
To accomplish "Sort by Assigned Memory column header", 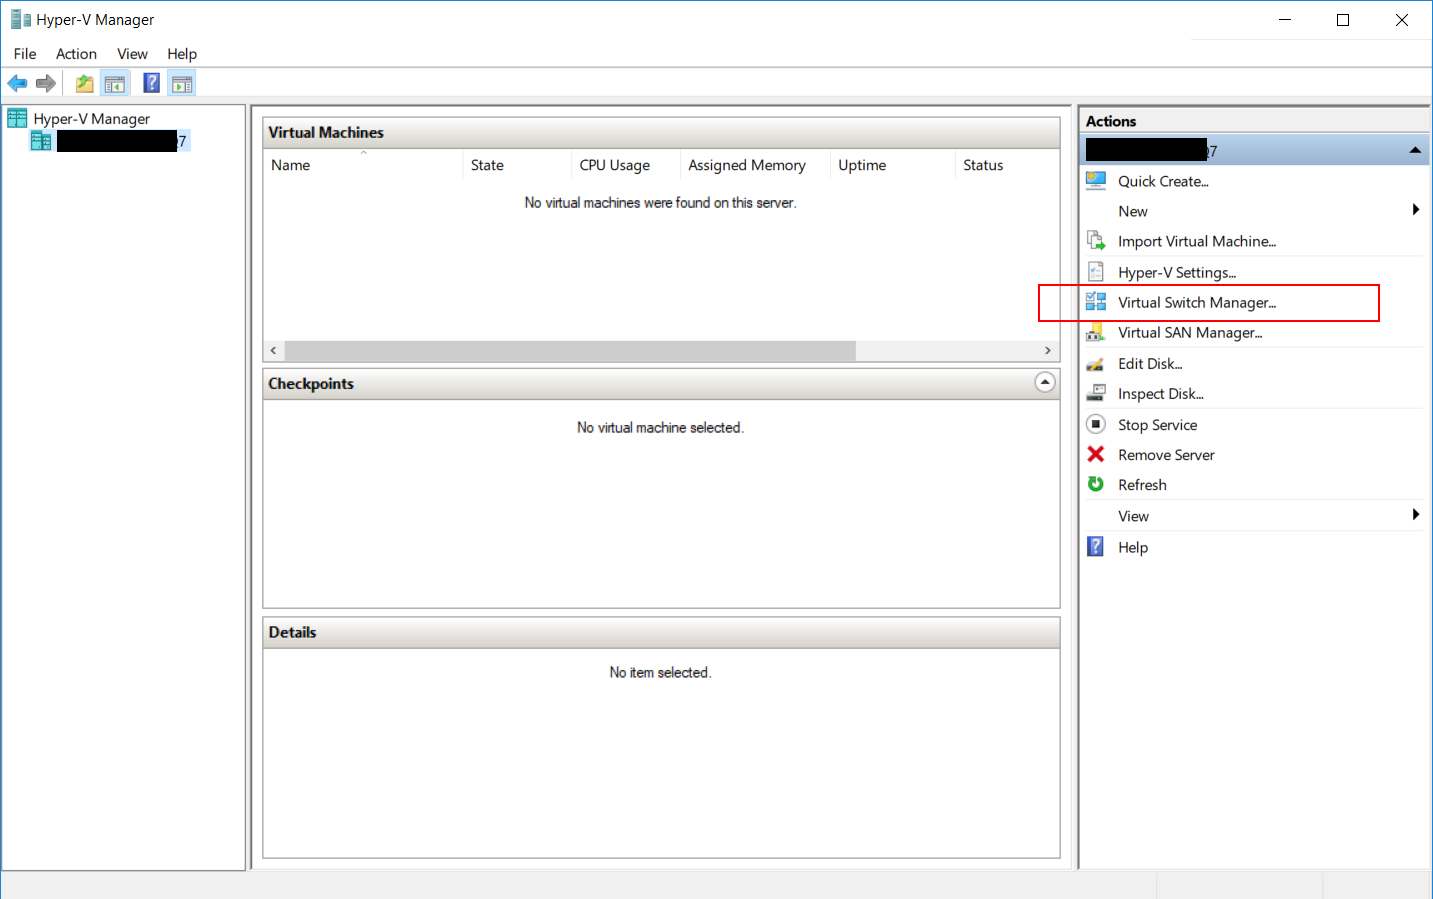I will tap(755, 165).
